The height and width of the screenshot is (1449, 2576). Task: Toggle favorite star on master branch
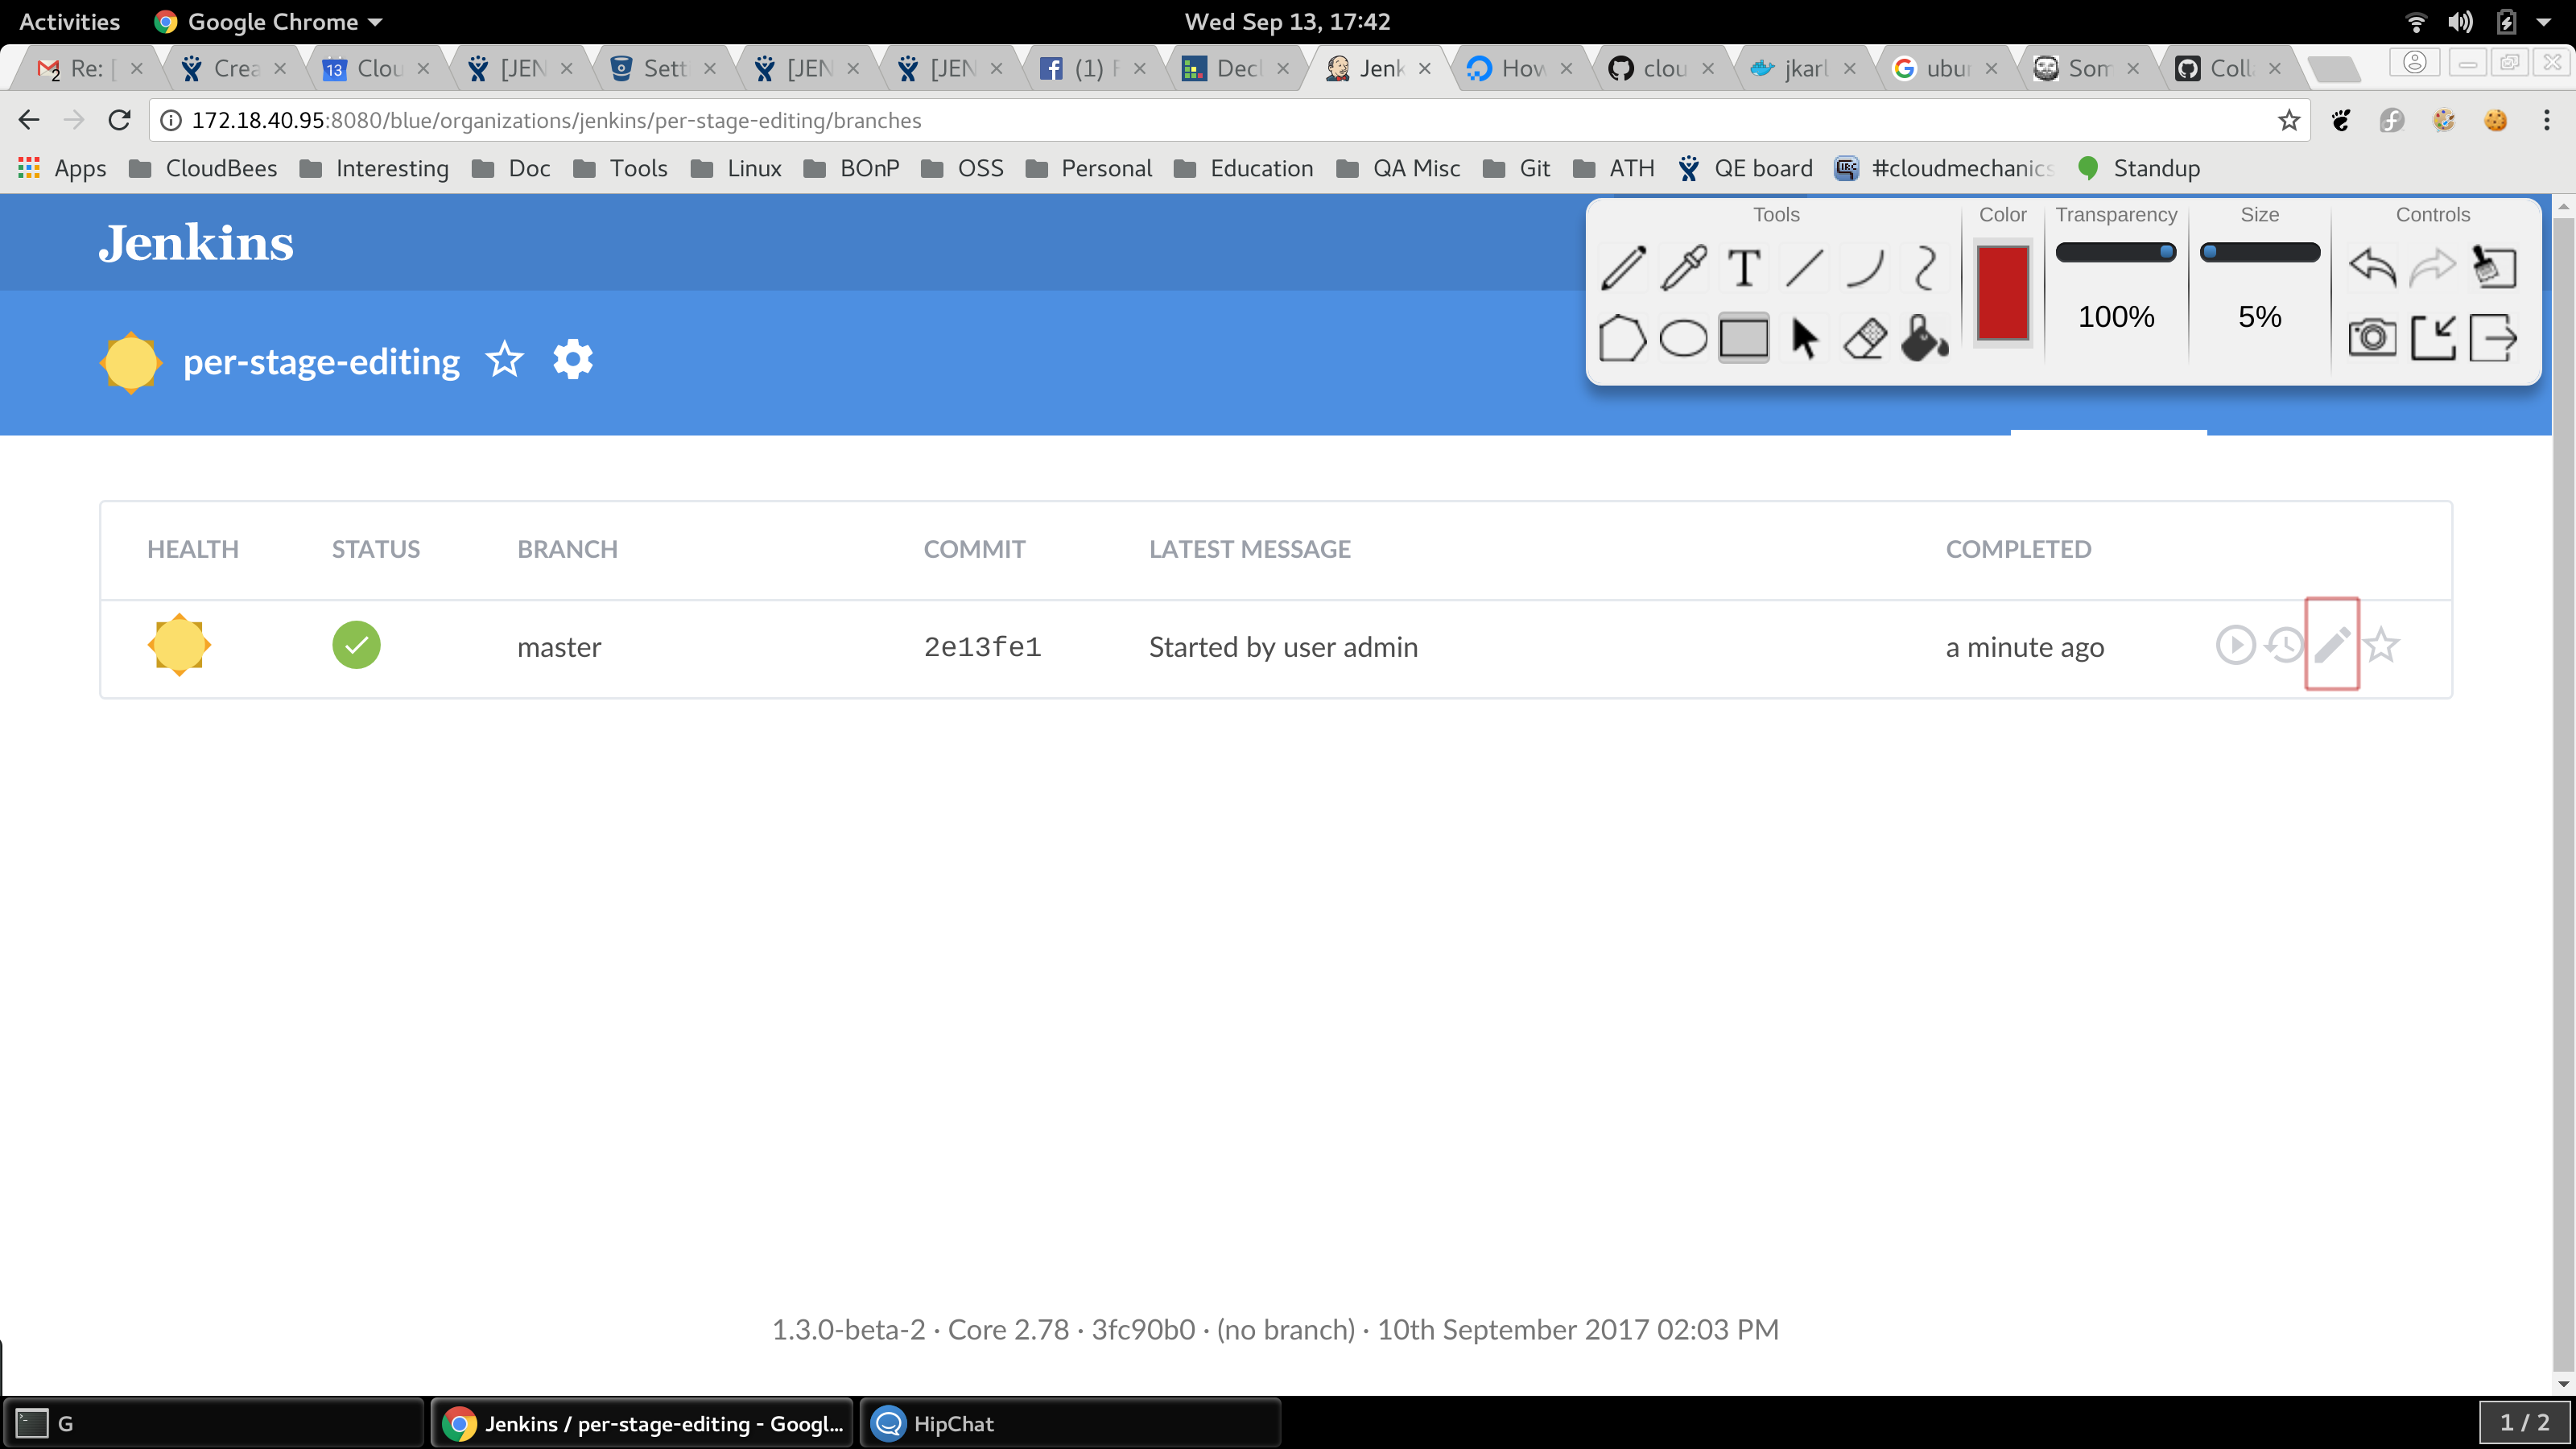(x=2382, y=645)
